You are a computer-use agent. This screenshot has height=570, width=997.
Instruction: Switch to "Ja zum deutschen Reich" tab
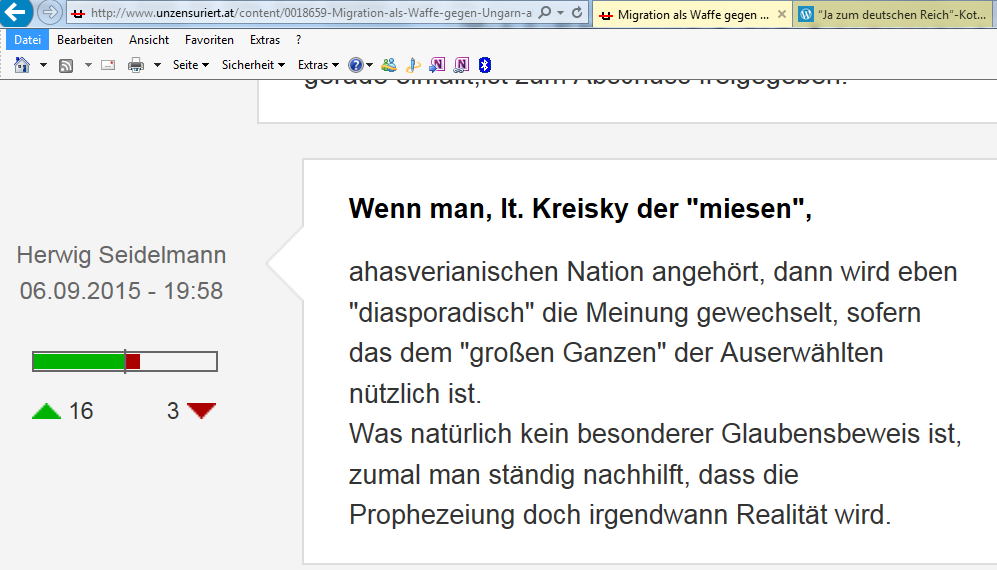pyautogui.click(x=893, y=15)
